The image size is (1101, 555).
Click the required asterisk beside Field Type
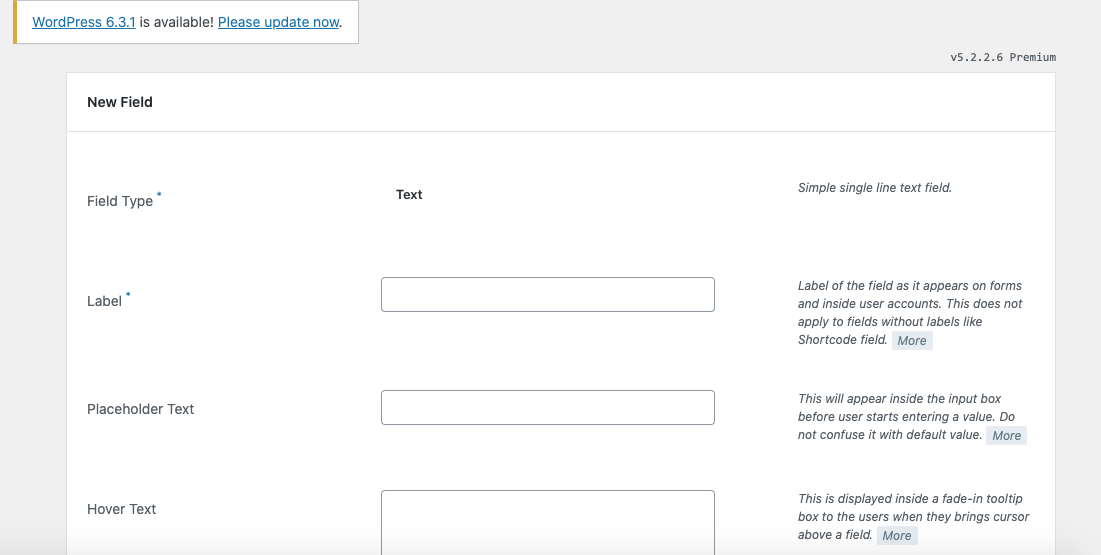(159, 195)
